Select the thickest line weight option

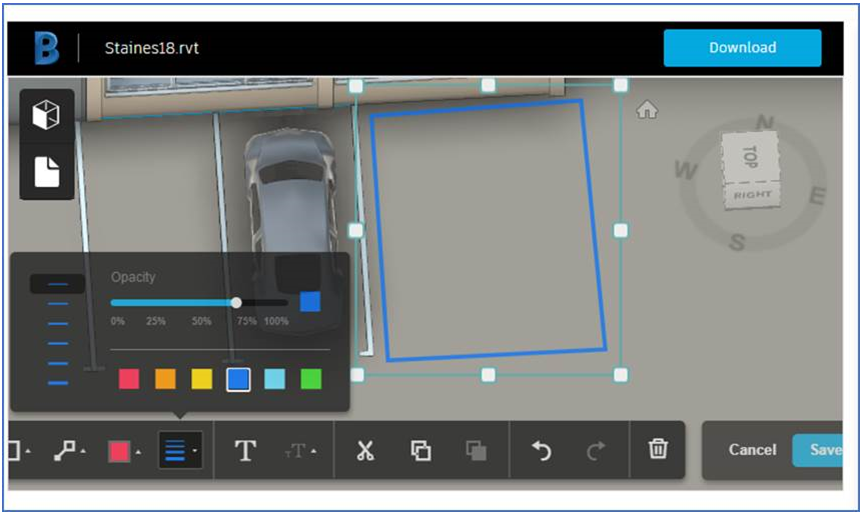[58, 383]
